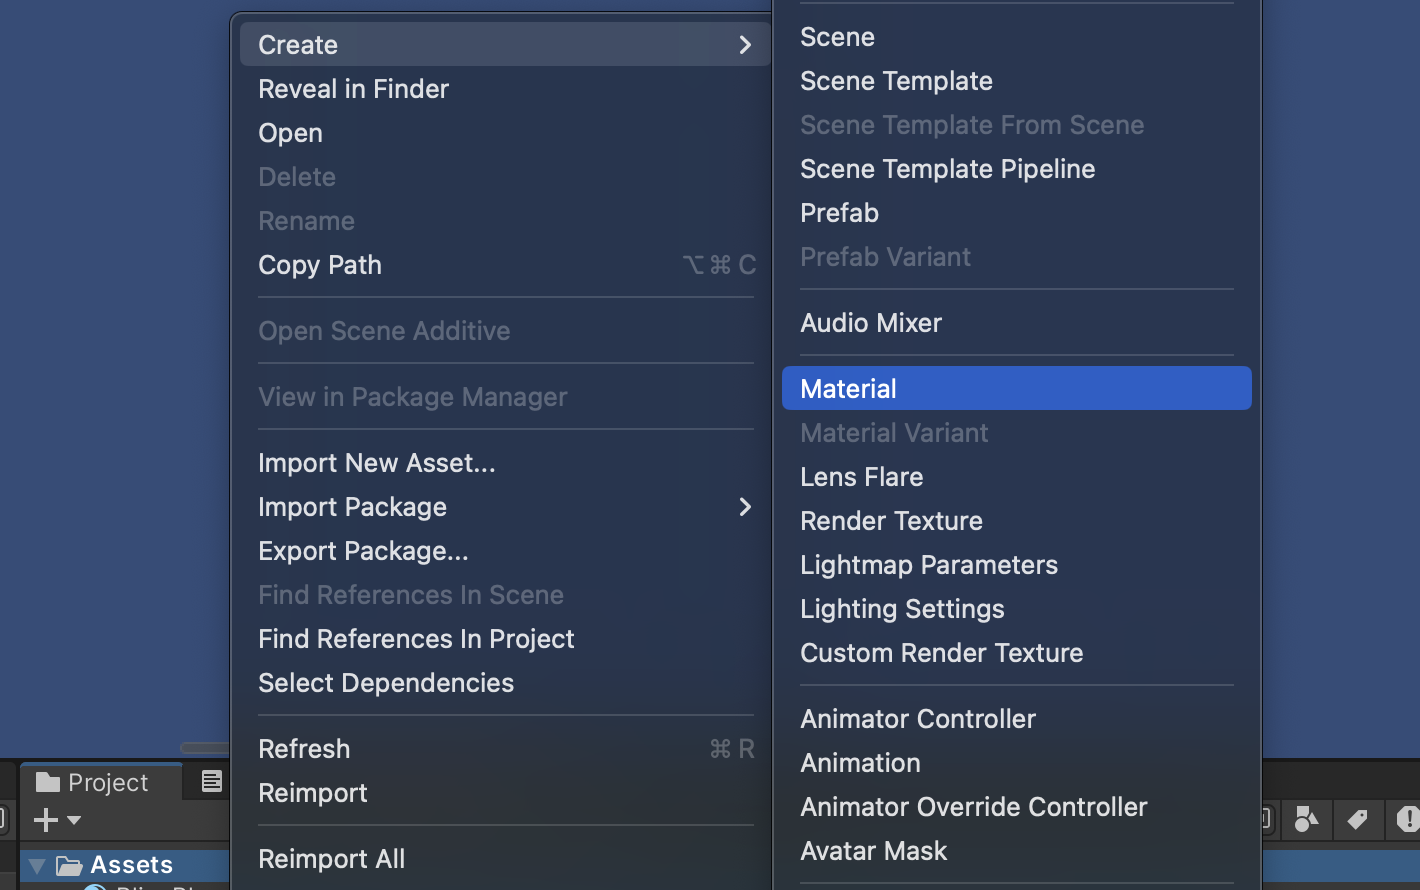The height and width of the screenshot is (890, 1420).
Task: Choose Scene Template Pipeline option
Action: tap(947, 169)
